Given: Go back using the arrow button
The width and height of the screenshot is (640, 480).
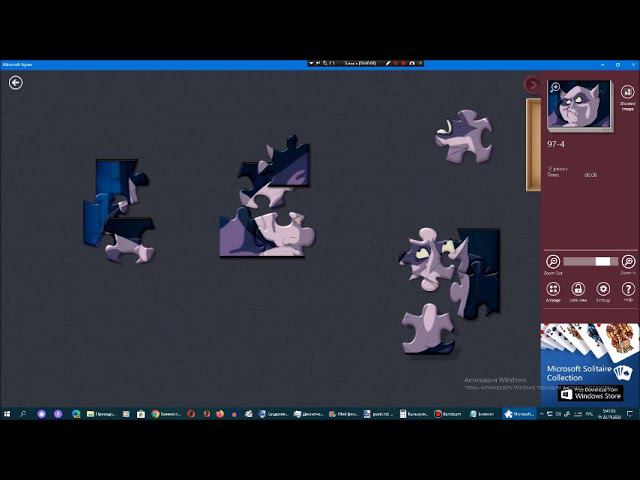Looking at the screenshot, I should coord(16,83).
